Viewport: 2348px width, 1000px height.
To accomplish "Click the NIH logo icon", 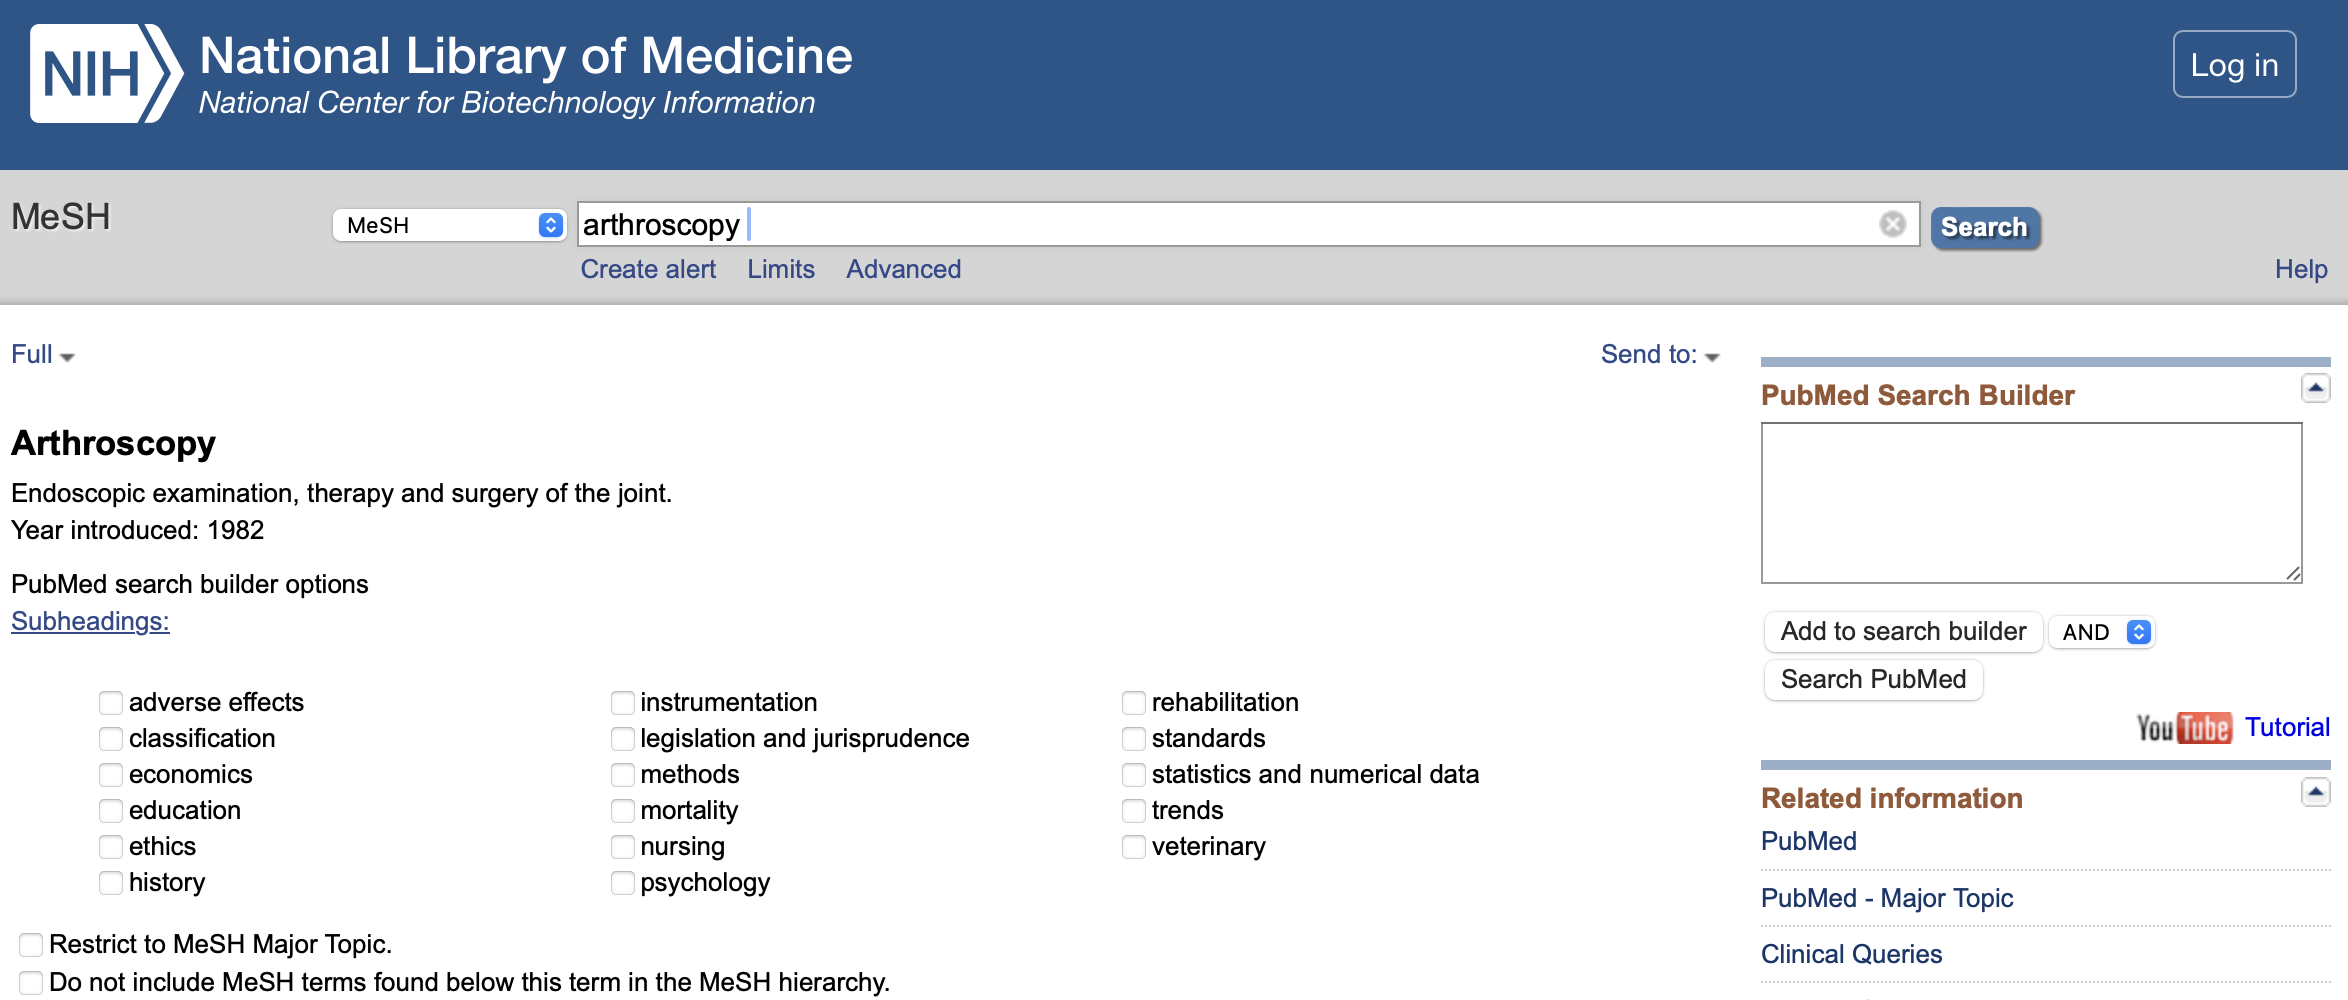I will coord(105,73).
